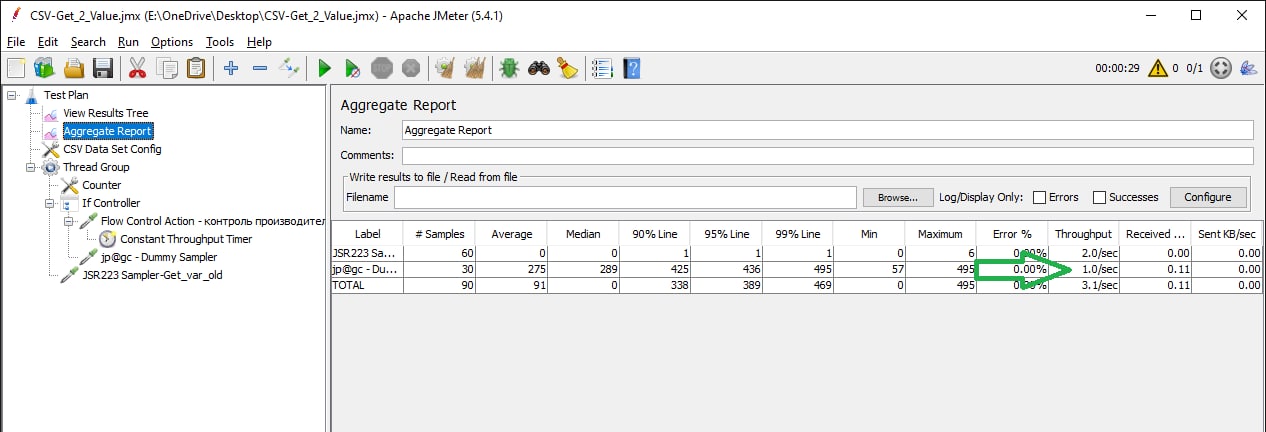Open the Help menu
1266x432 pixels.
259,42
